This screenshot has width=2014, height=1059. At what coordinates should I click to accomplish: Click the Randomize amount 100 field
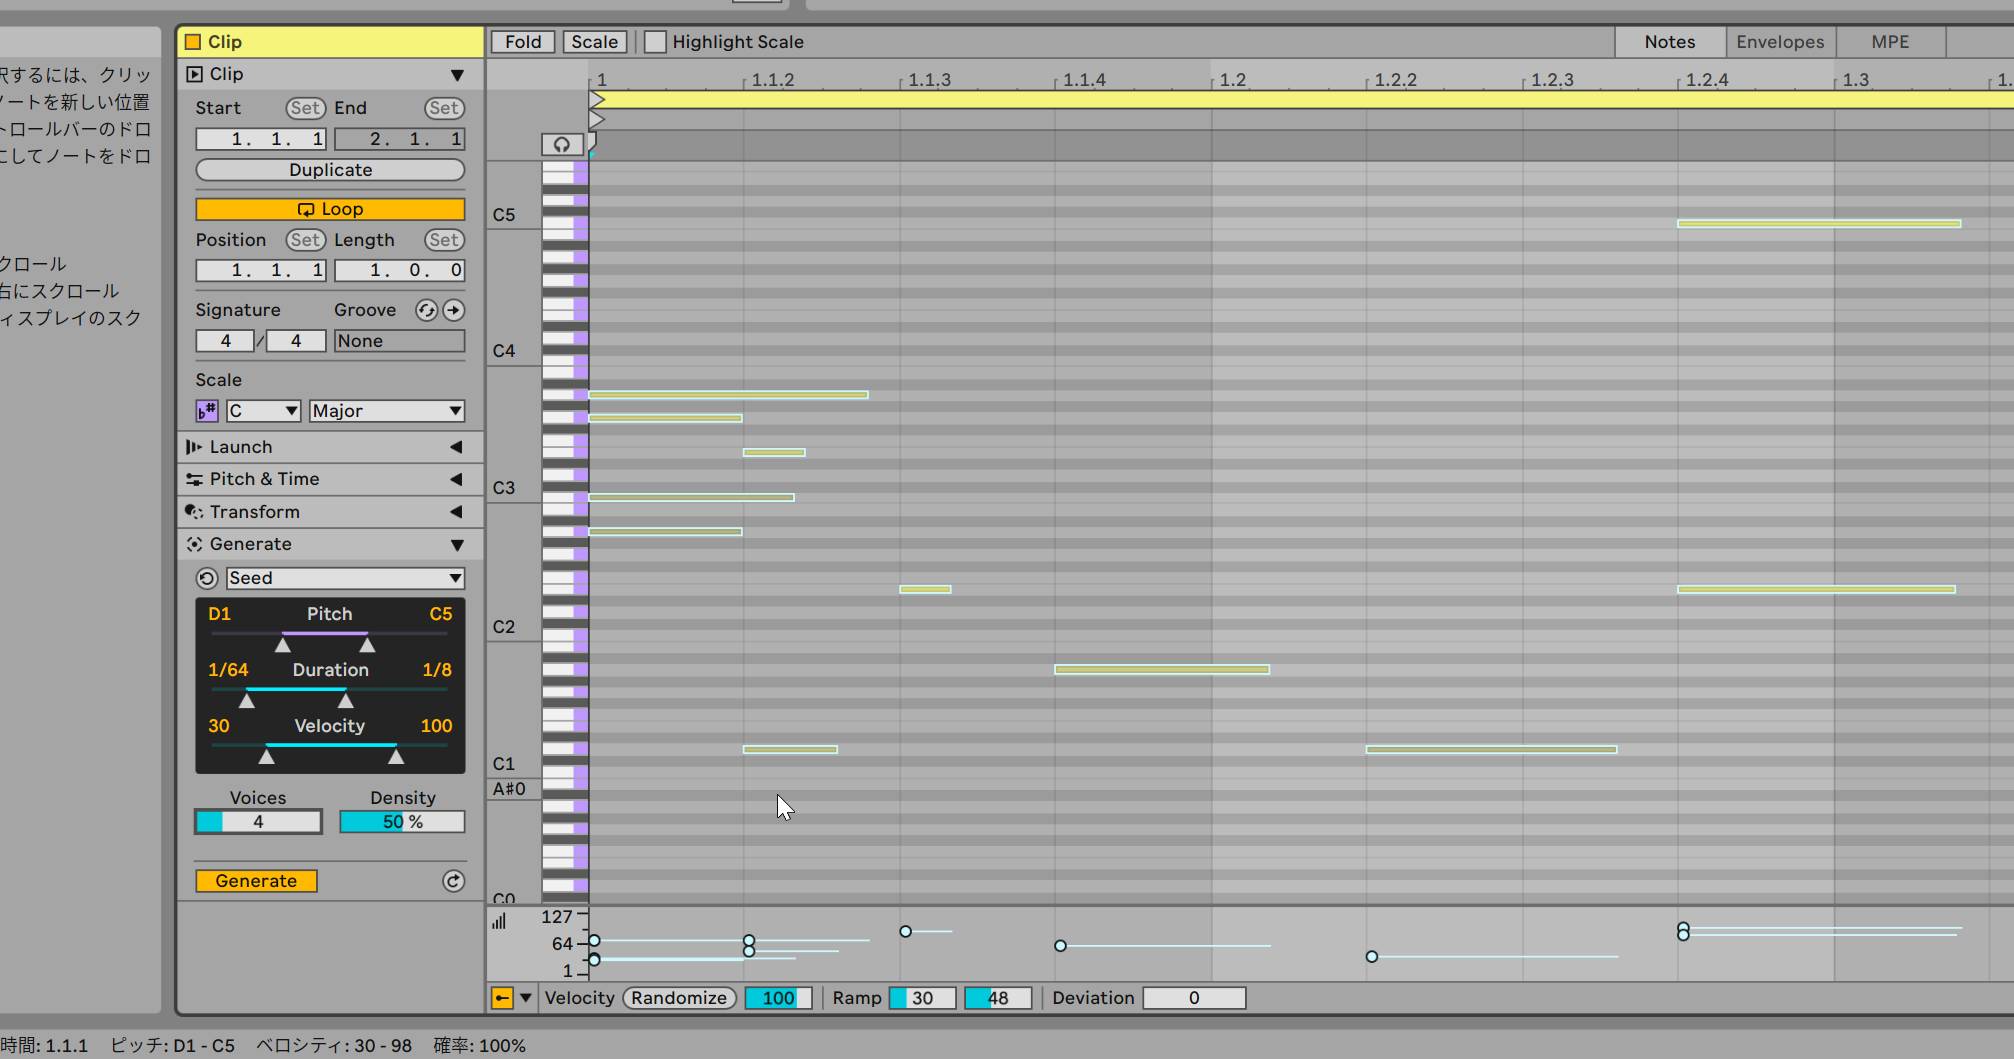778,998
